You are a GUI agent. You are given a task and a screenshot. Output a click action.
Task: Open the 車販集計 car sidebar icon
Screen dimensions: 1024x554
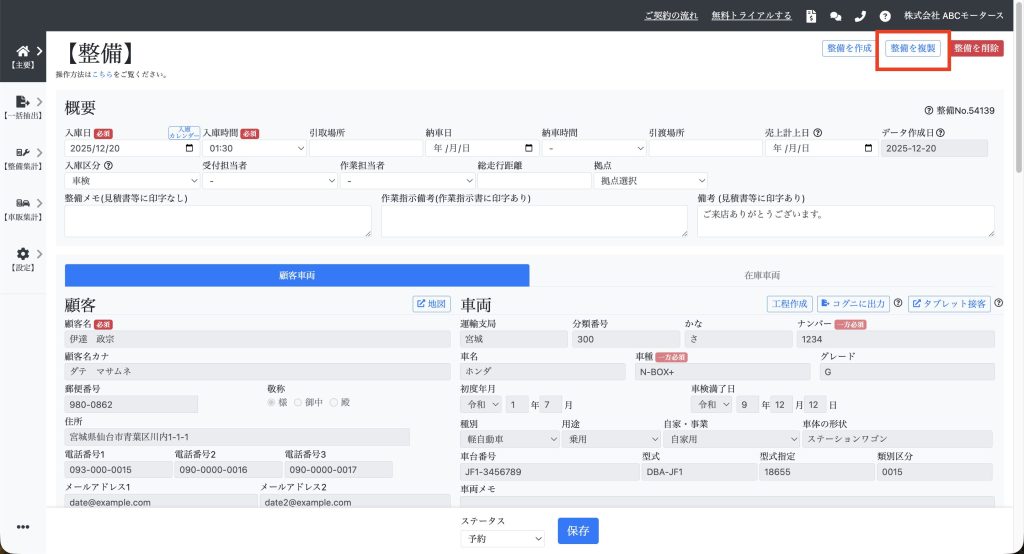(x=23, y=203)
